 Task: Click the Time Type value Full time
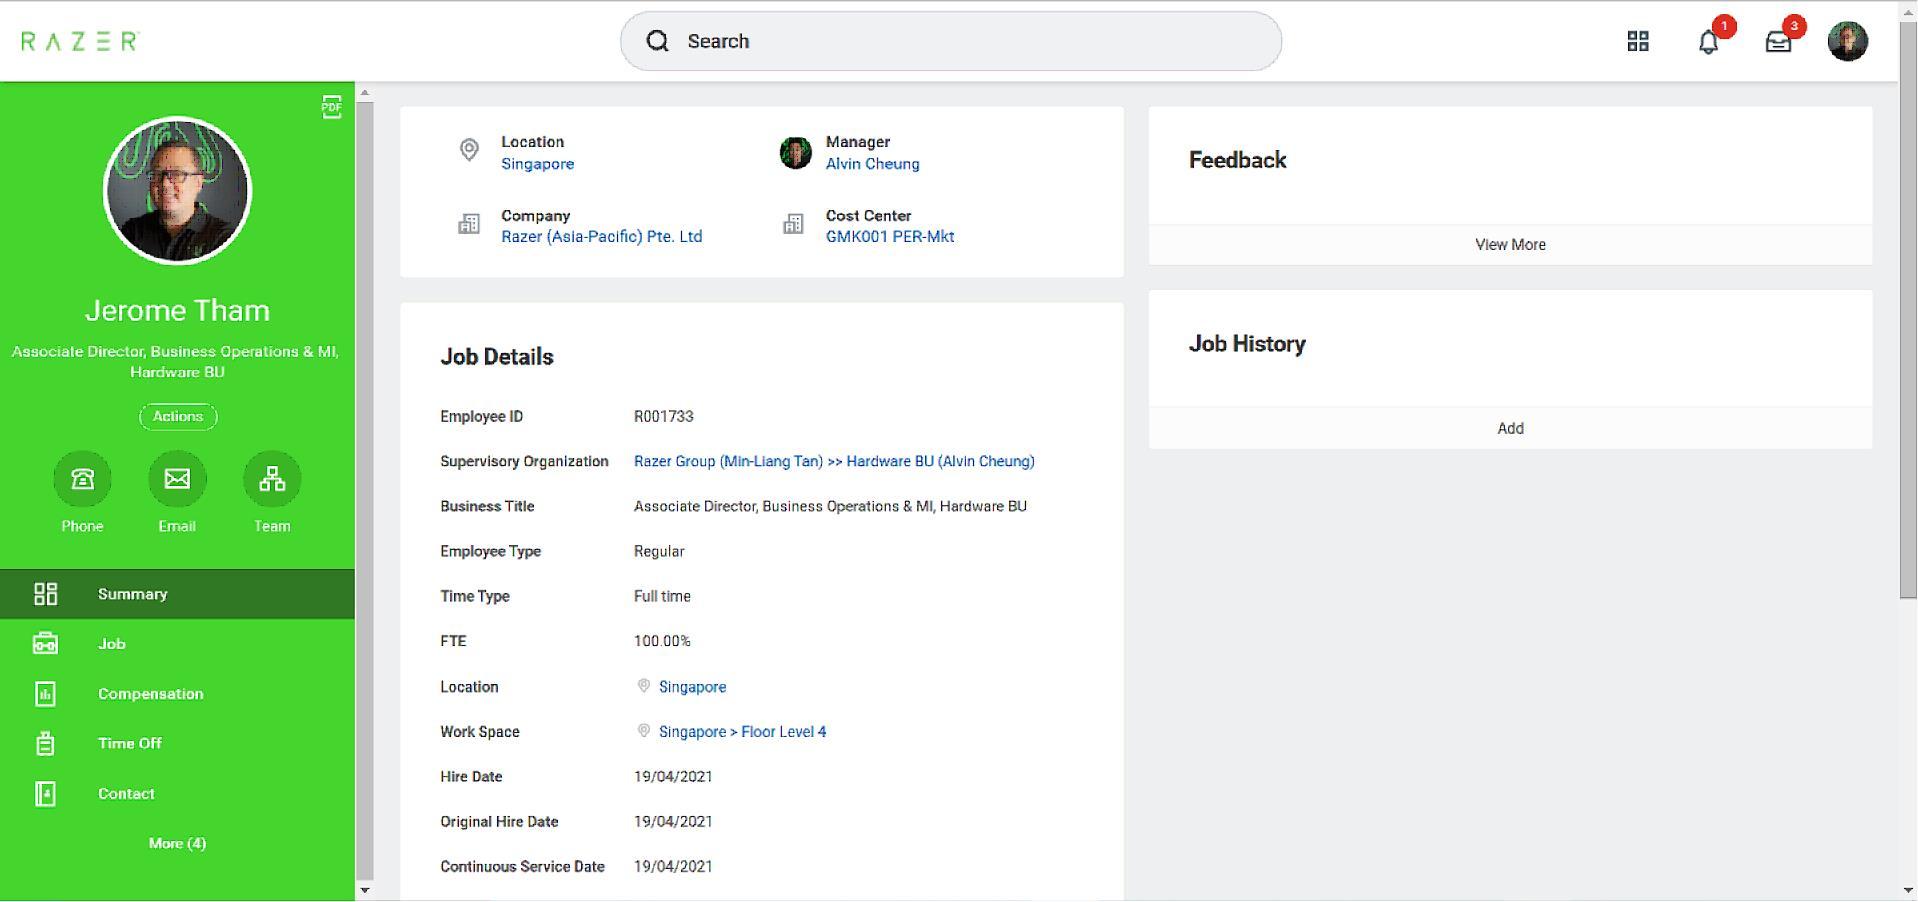pos(662,596)
